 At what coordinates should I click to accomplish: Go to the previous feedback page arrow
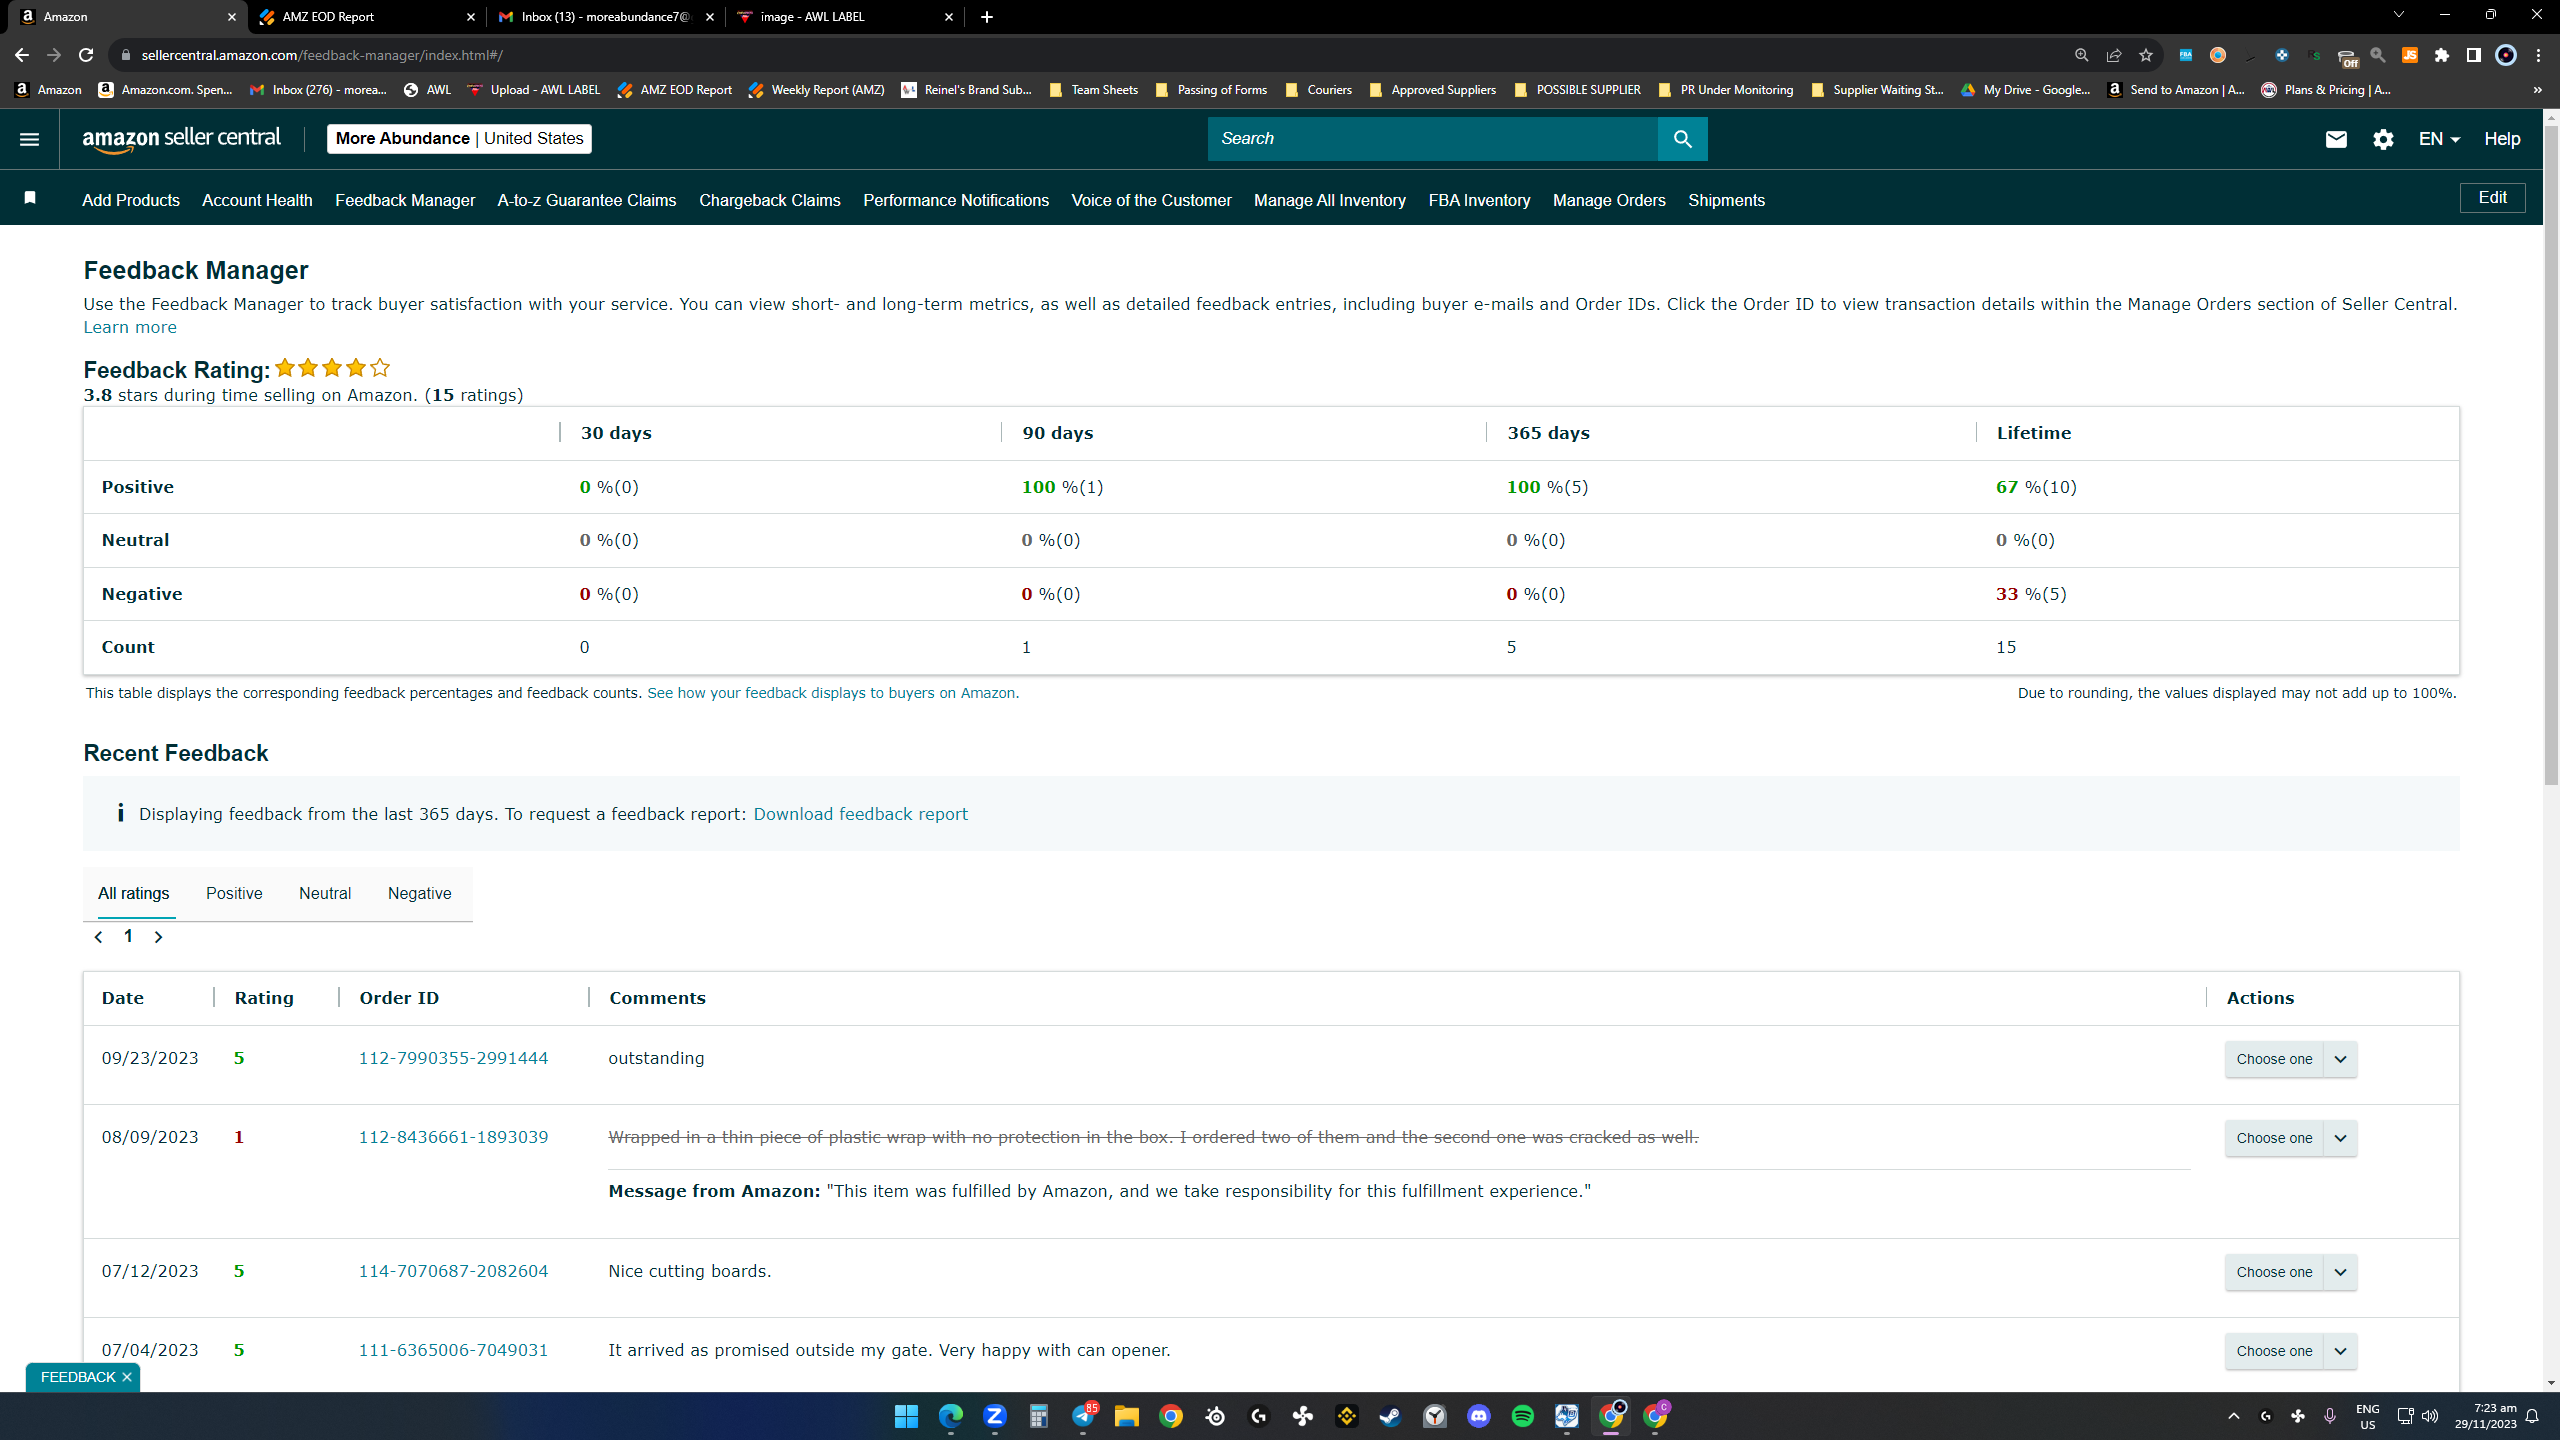(98, 937)
